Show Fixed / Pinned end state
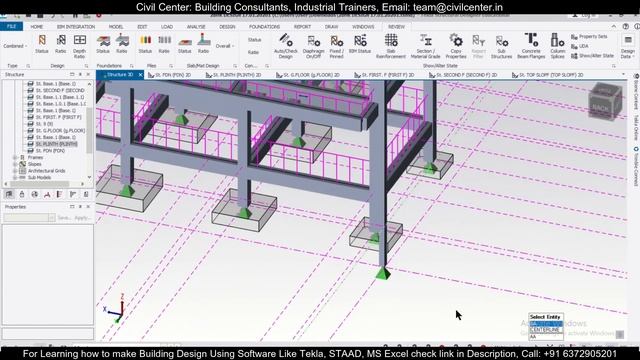The width and height of the screenshot is (640, 360). (337, 46)
